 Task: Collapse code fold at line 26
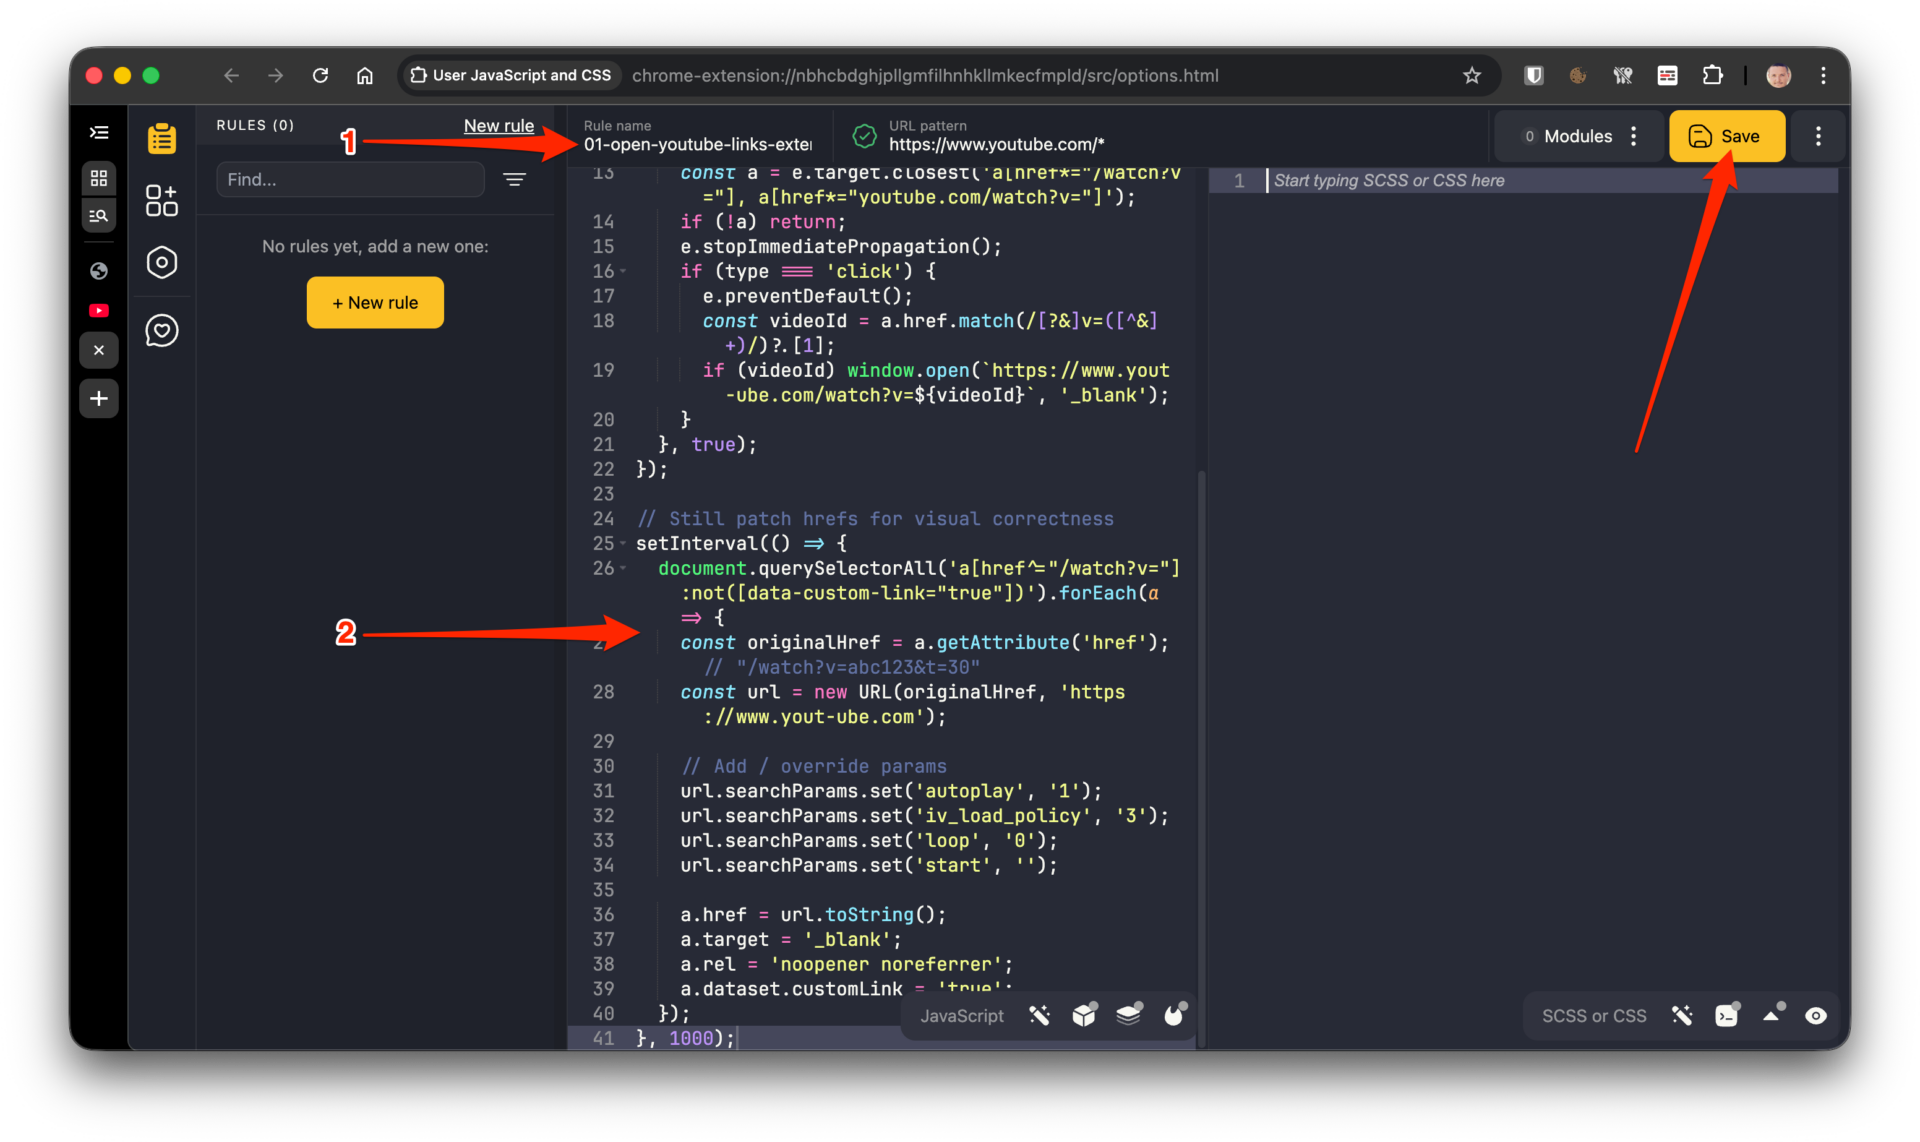pos(623,569)
